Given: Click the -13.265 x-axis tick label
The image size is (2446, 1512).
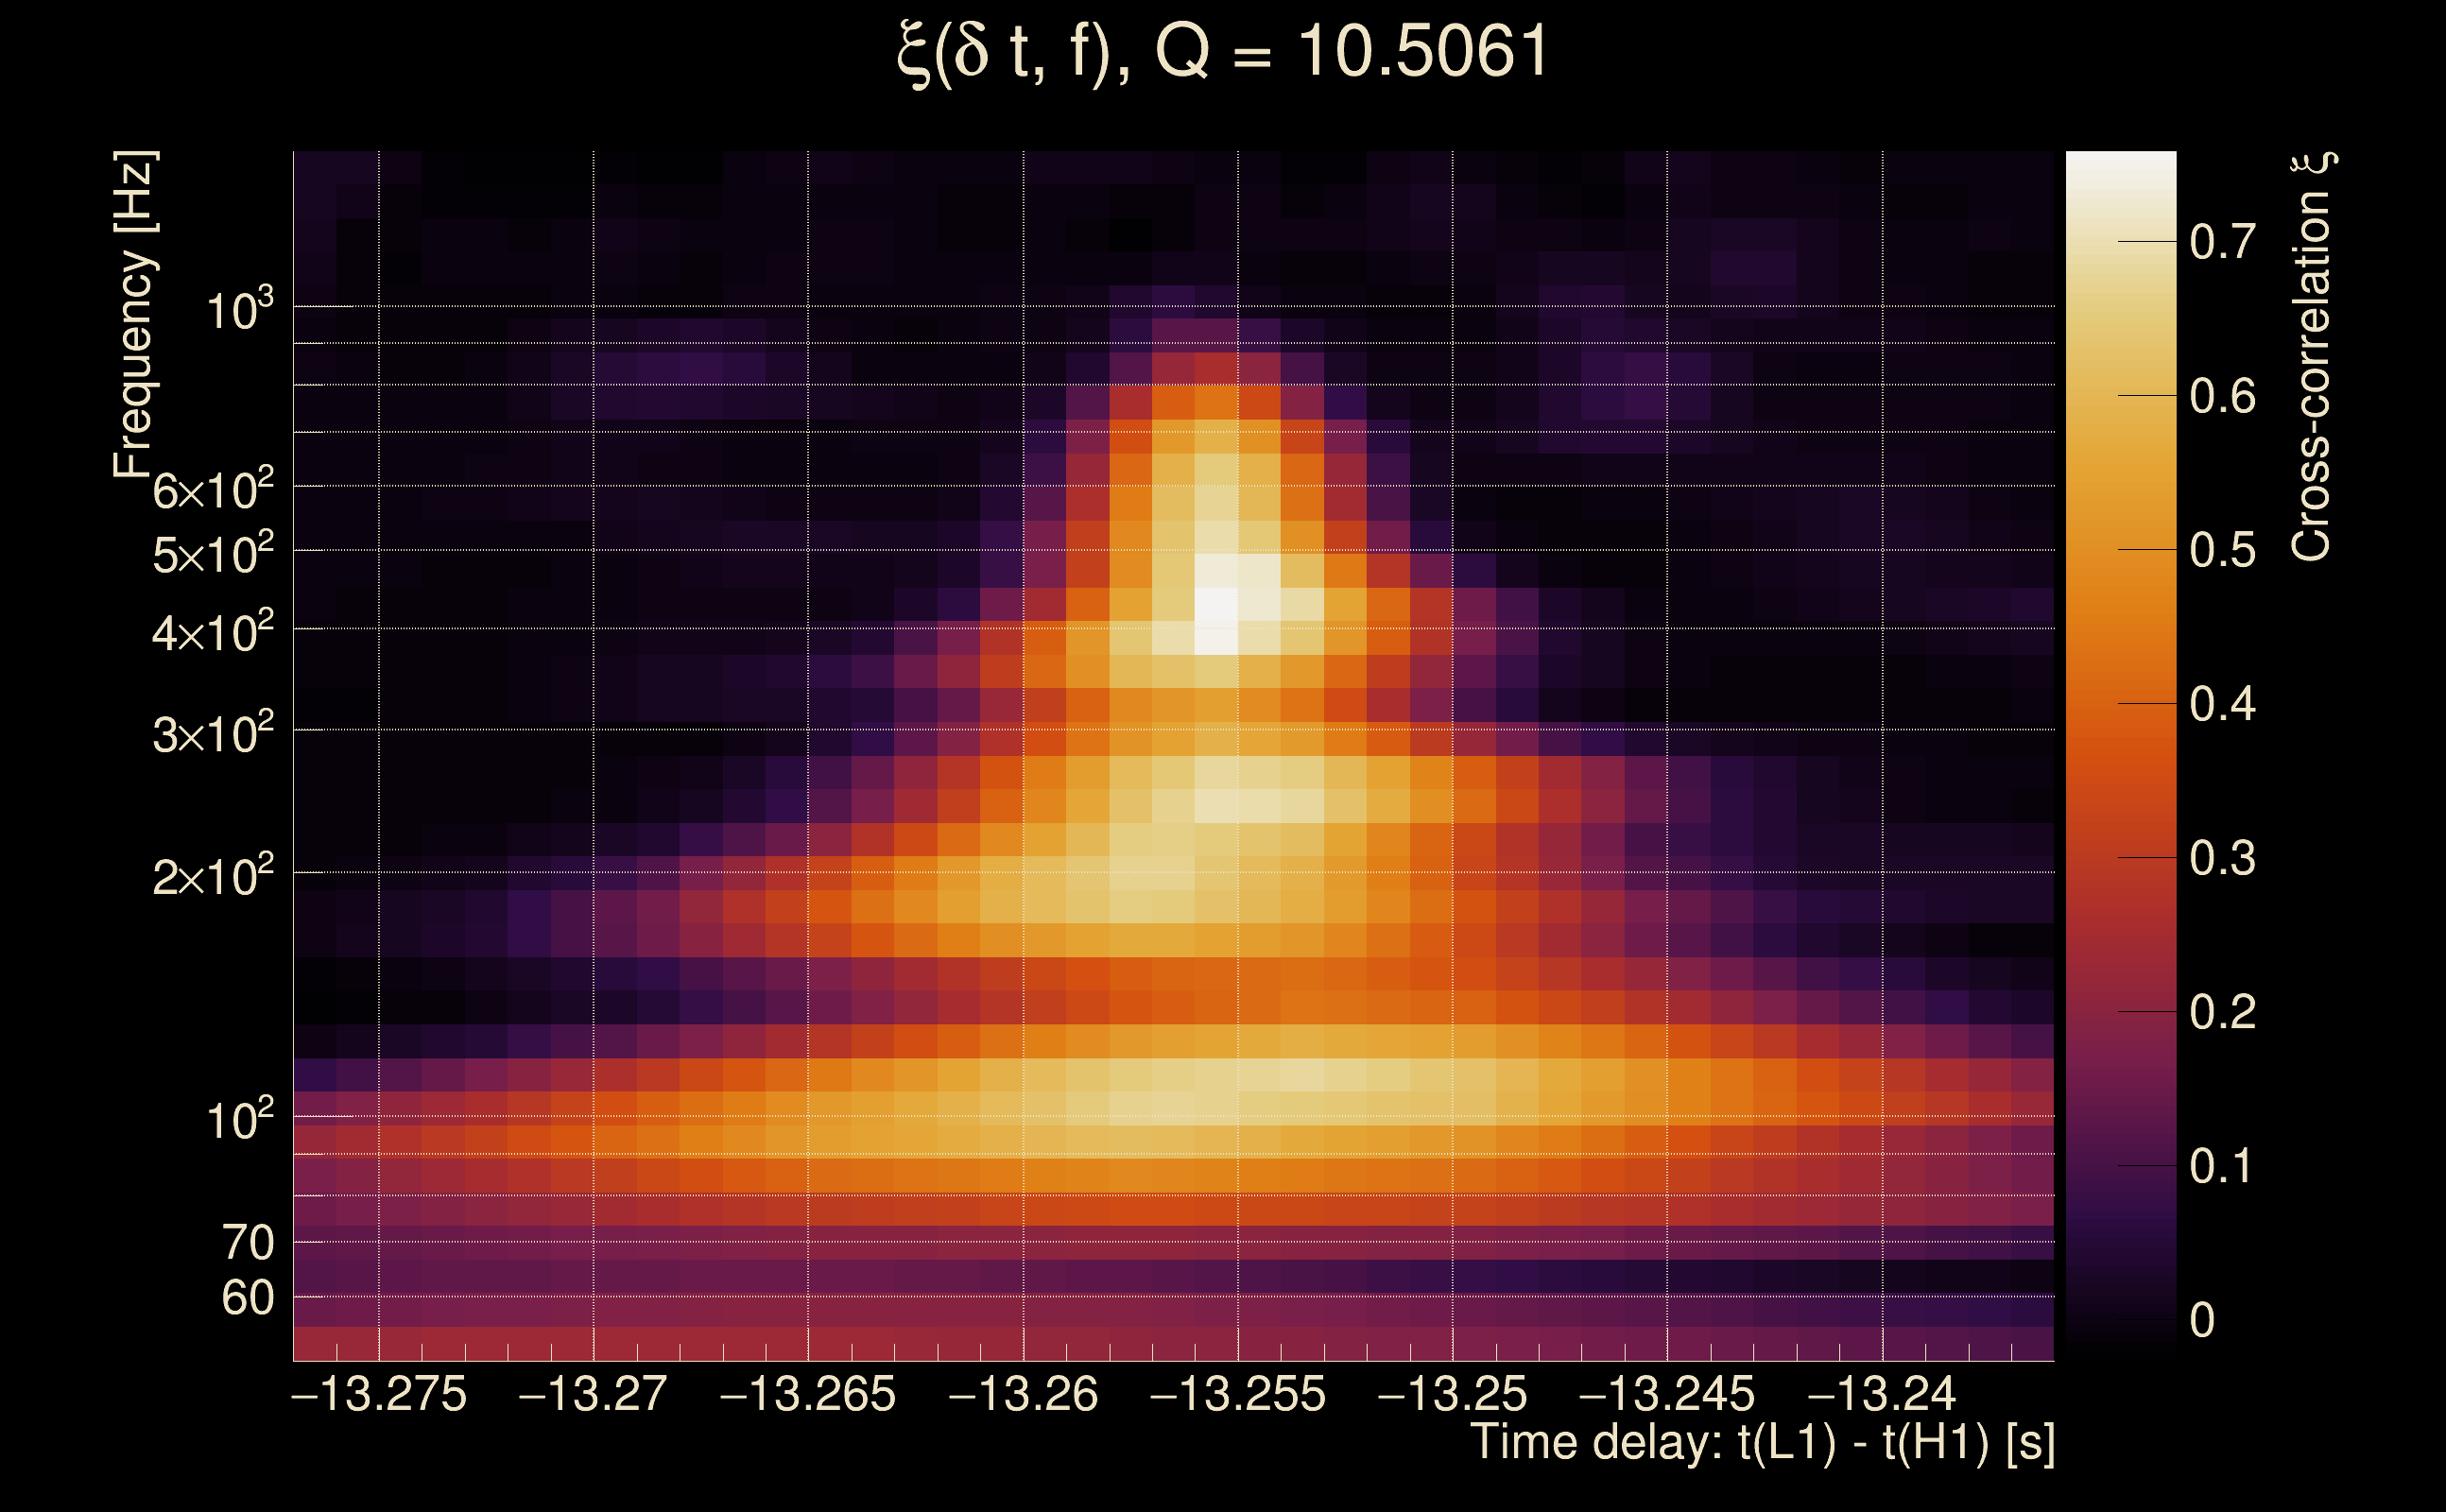Looking at the screenshot, I should 808,1394.
